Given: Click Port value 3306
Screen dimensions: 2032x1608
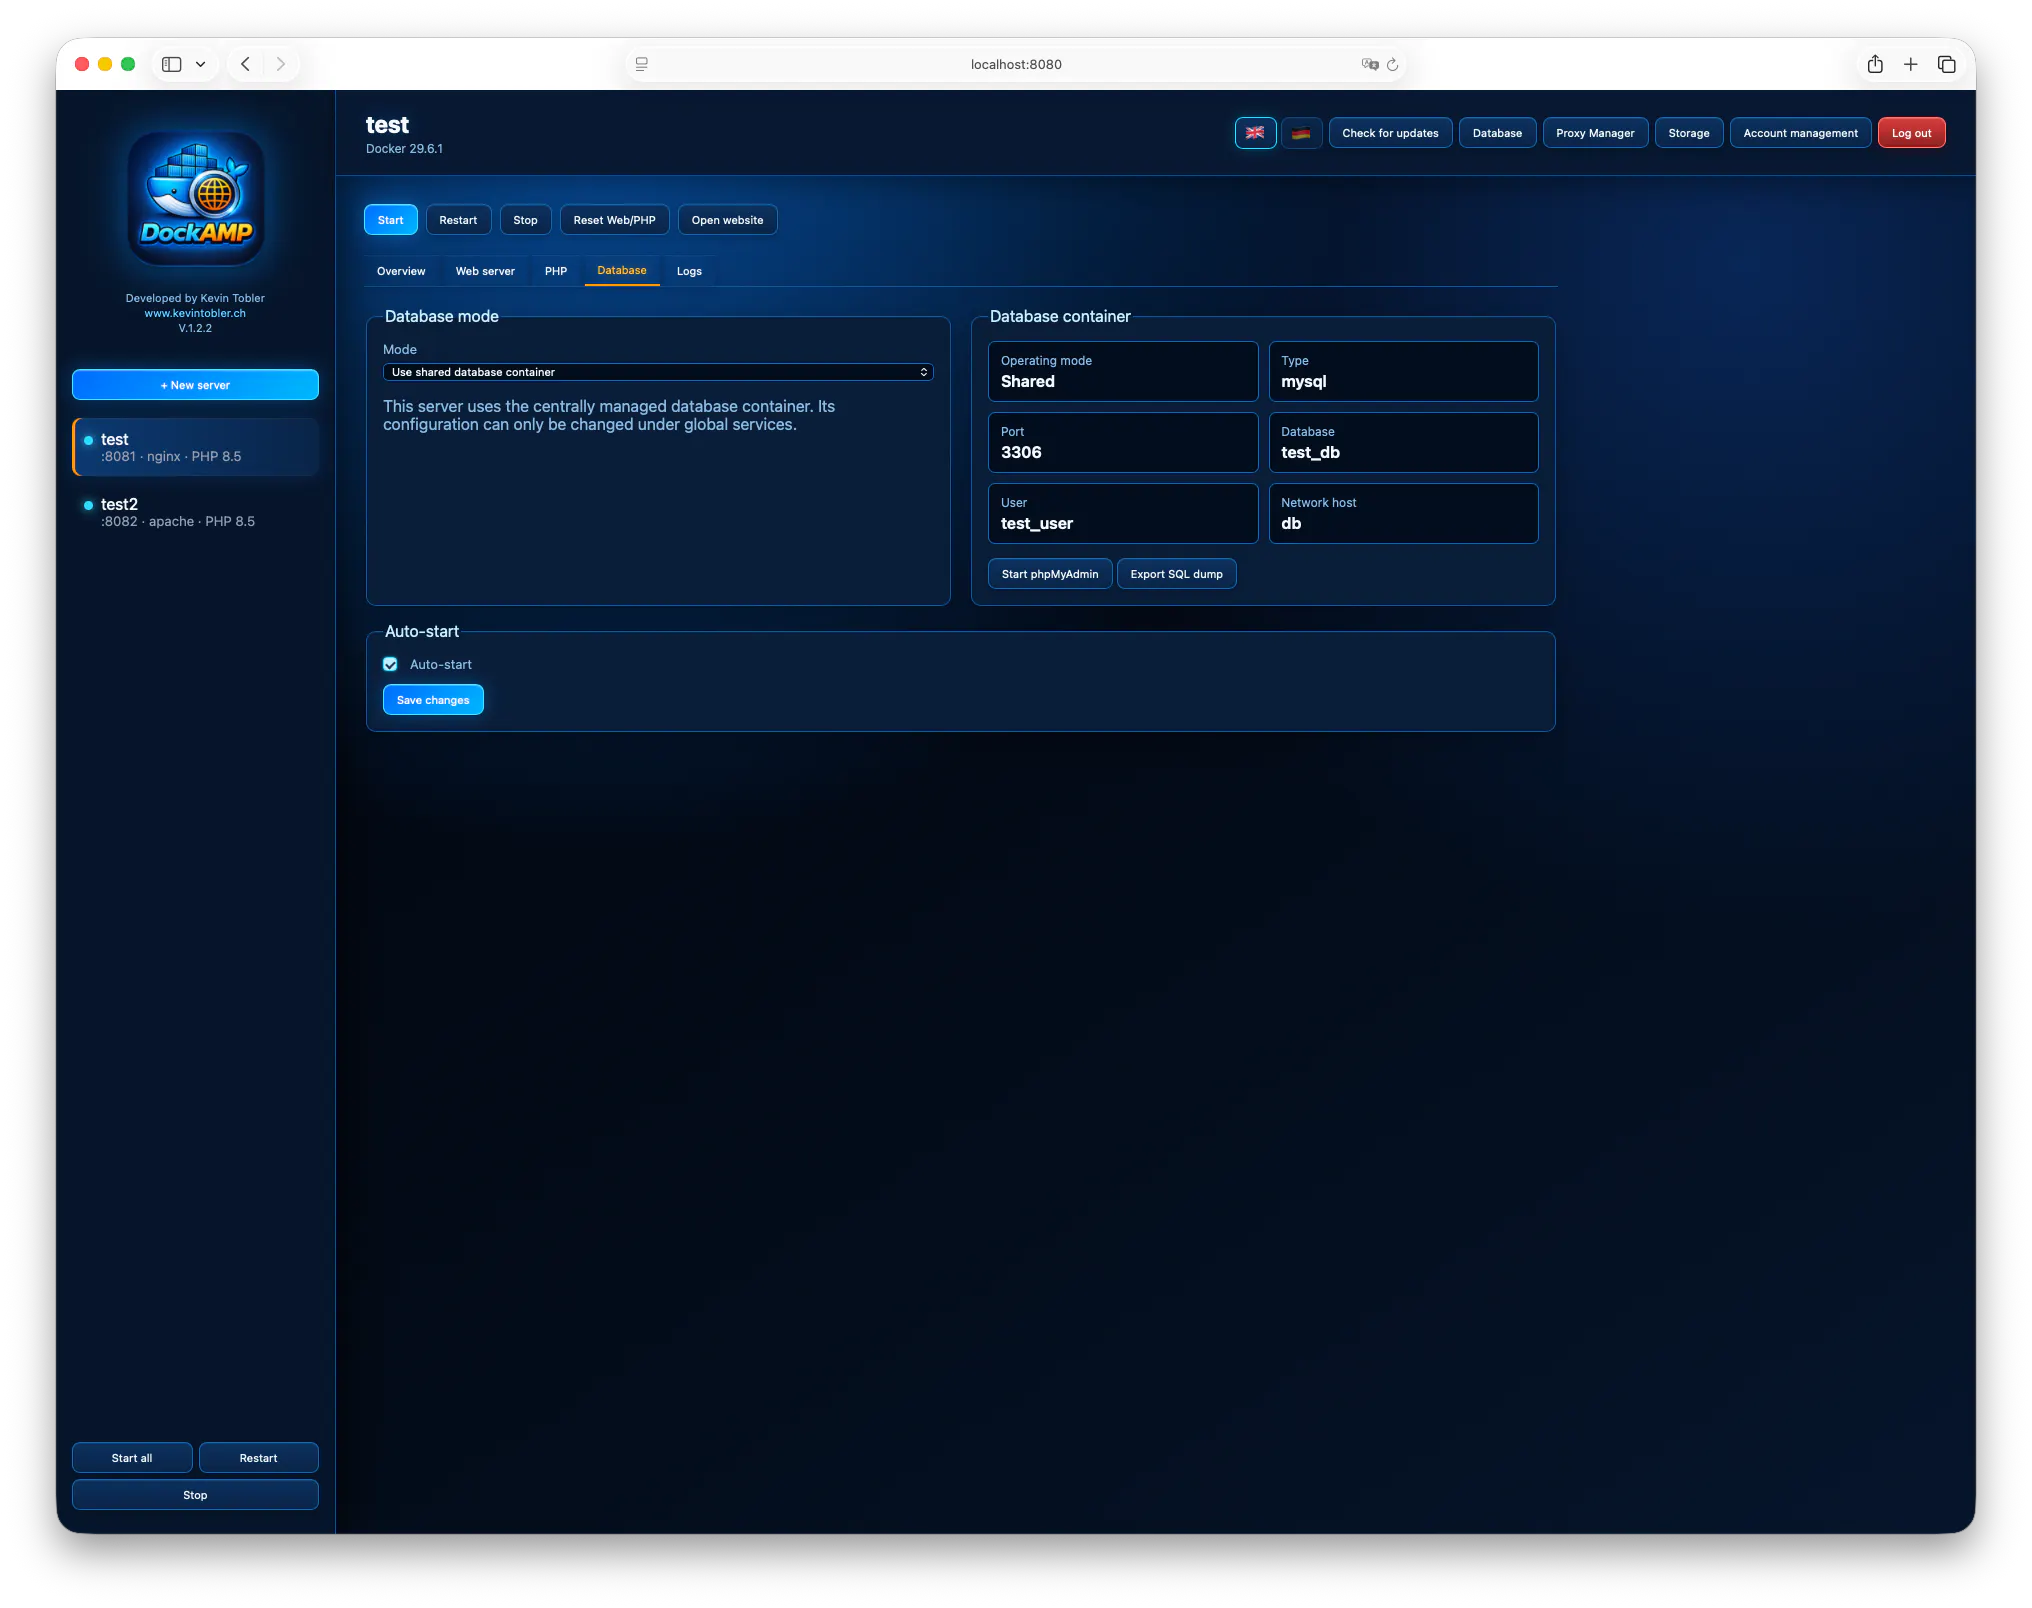Looking at the screenshot, I should tap(1021, 453).
